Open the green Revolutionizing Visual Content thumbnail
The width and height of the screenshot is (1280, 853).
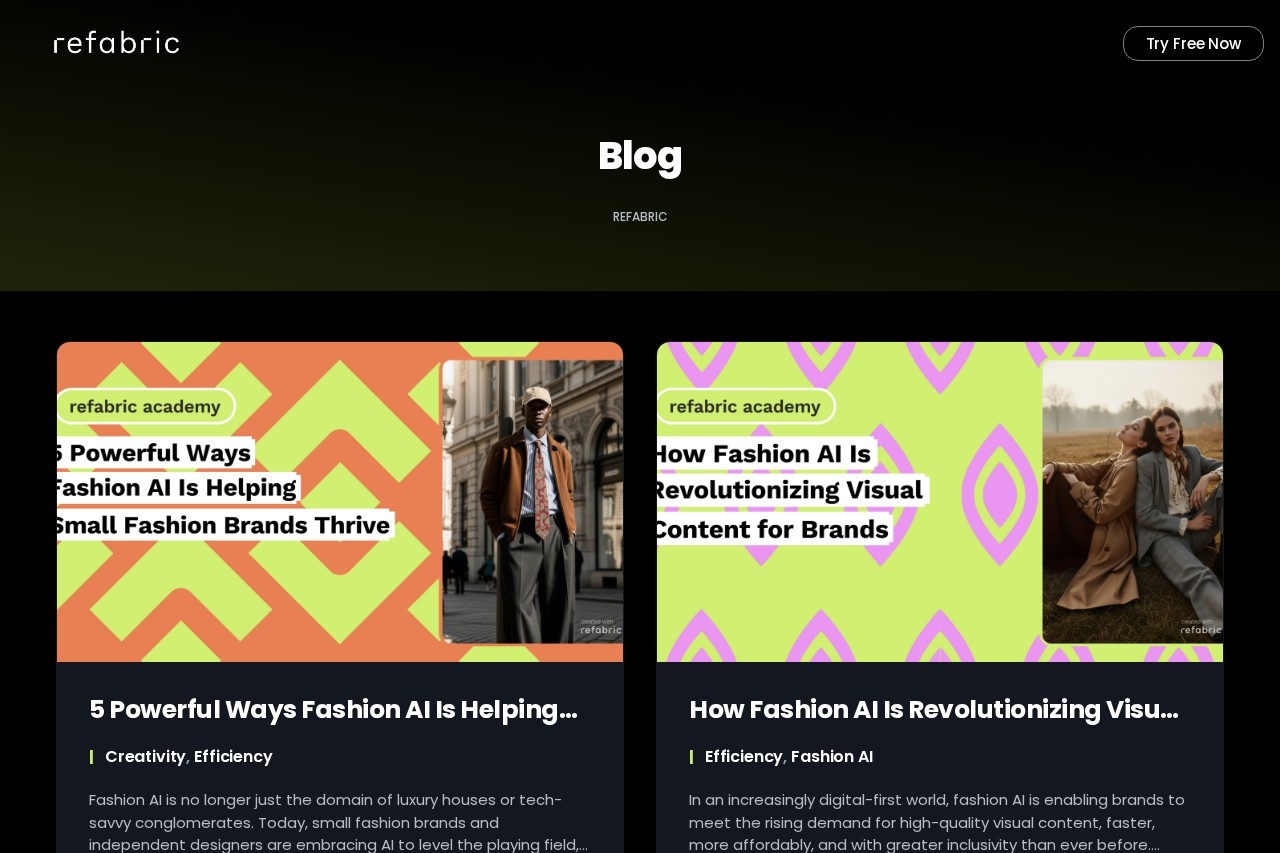coord(940,502)
